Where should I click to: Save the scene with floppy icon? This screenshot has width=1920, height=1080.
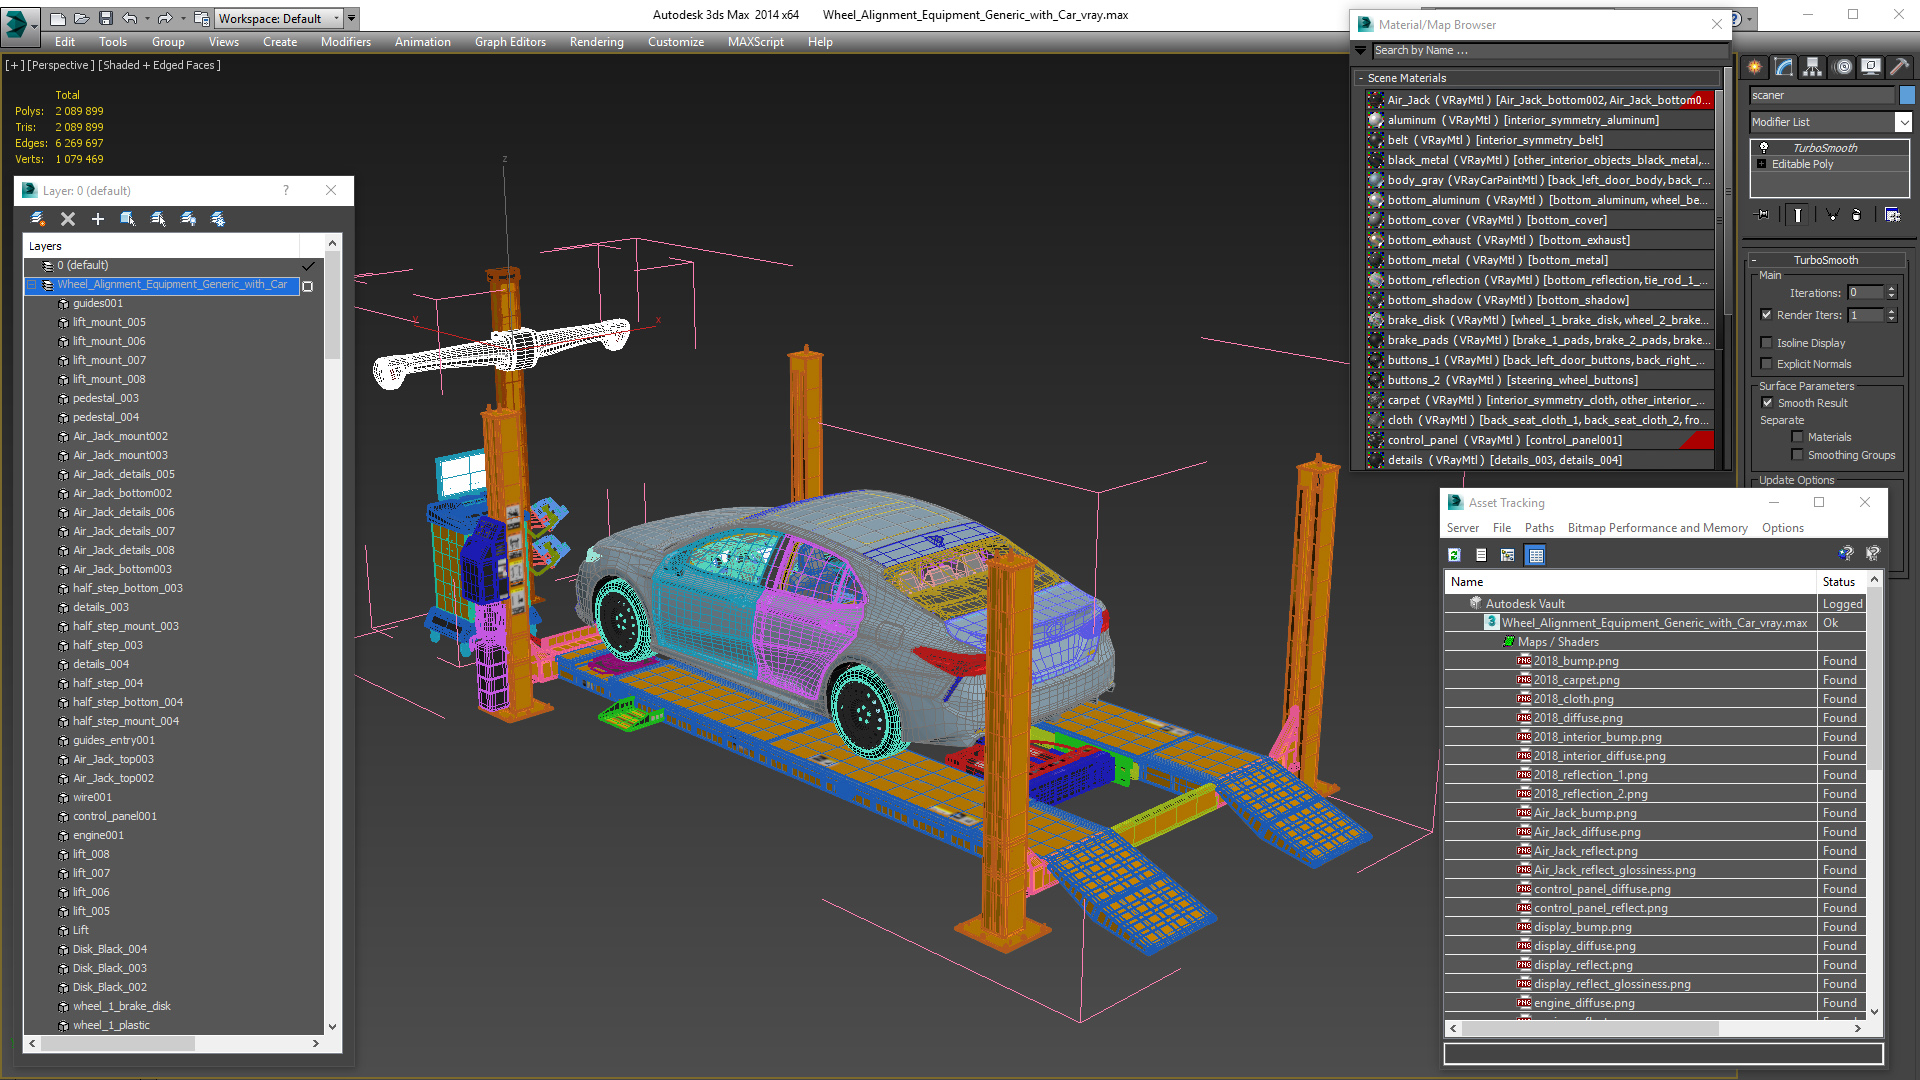pyautogui.click(x=105, y=18)
